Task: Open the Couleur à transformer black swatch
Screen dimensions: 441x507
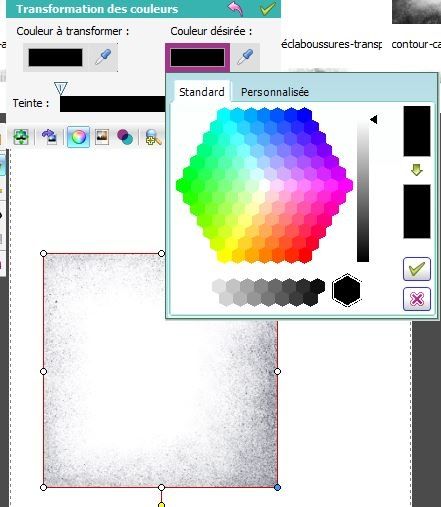Action: [x=55, y=57]
